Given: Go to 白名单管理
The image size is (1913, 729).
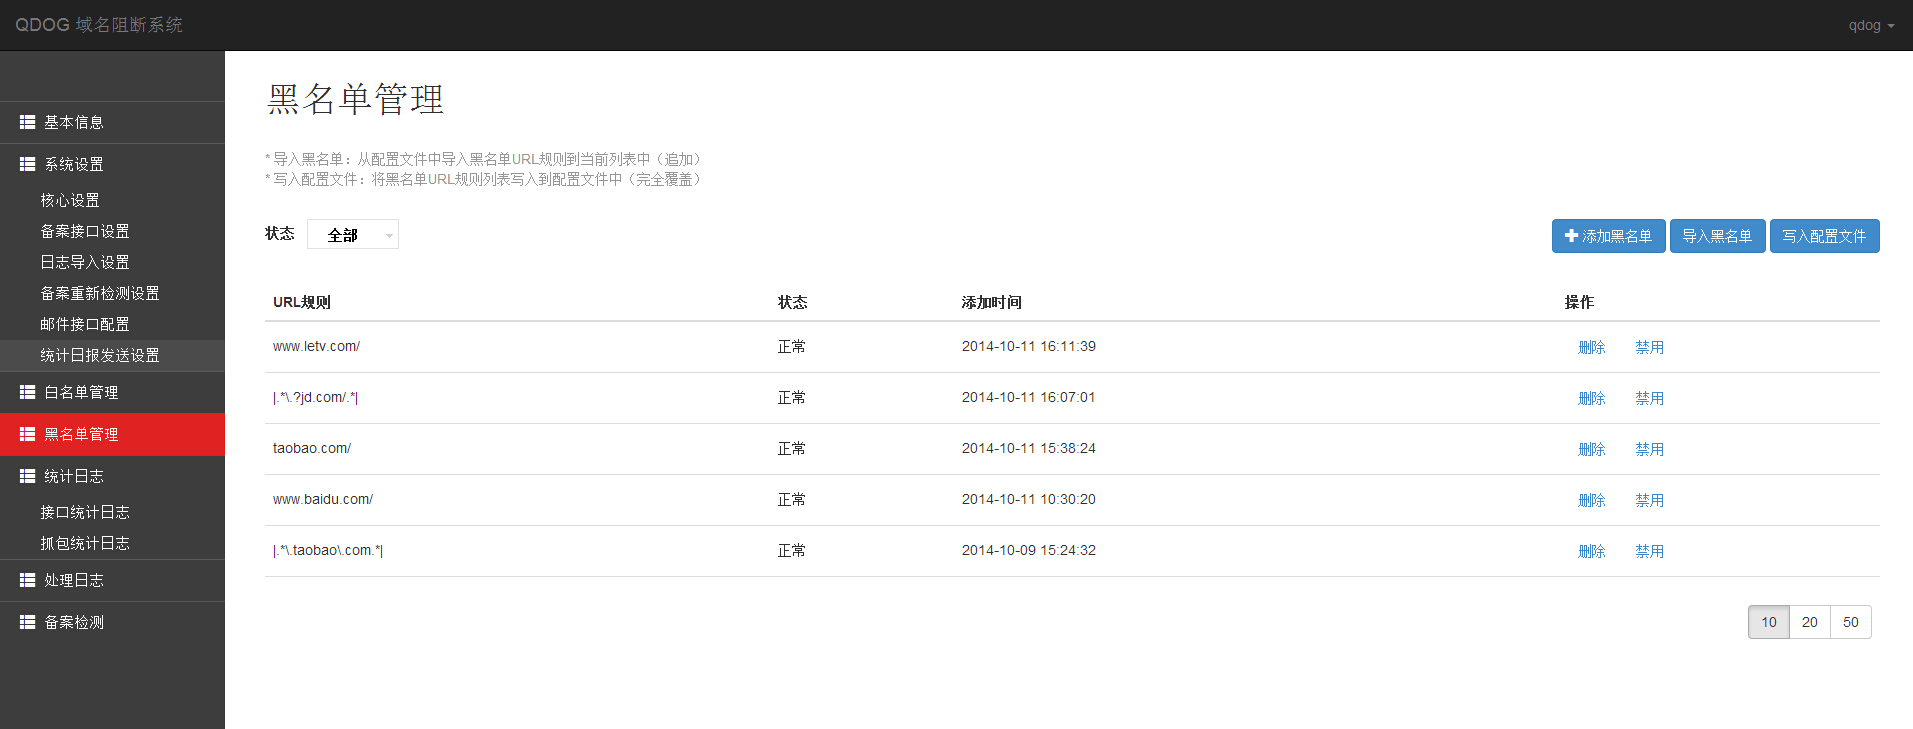Looking at the screenshot, I should pos(112,392).
